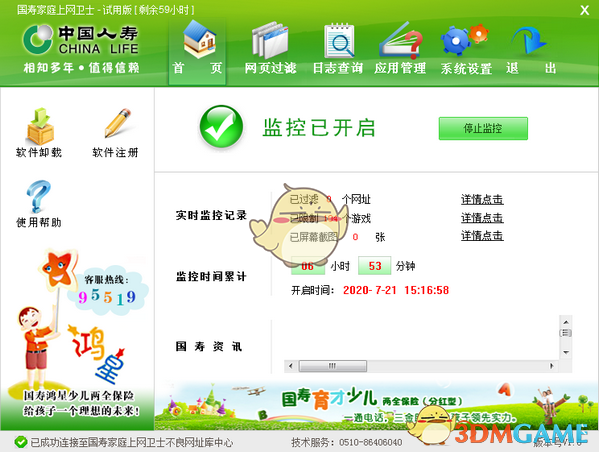
Task: Click the 监控已开启 status text
Action: tap(319, 128)
